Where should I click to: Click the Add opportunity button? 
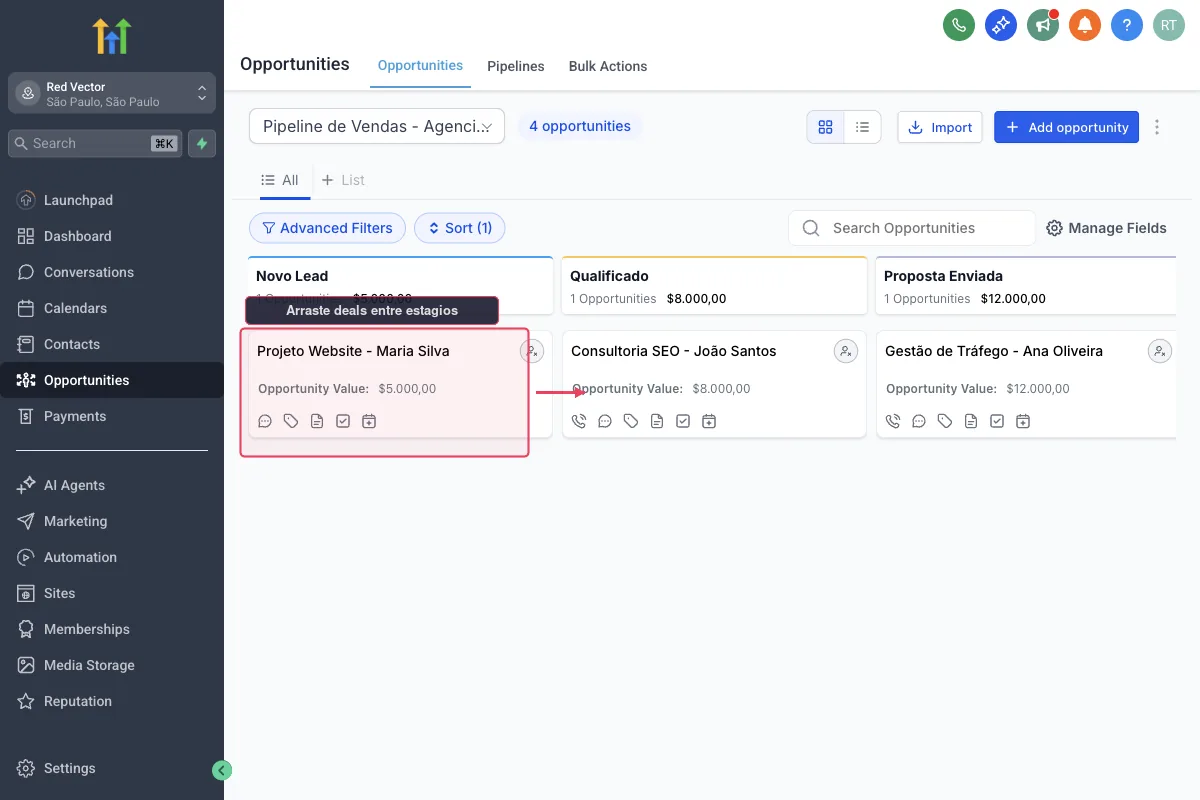(1066, 127)
